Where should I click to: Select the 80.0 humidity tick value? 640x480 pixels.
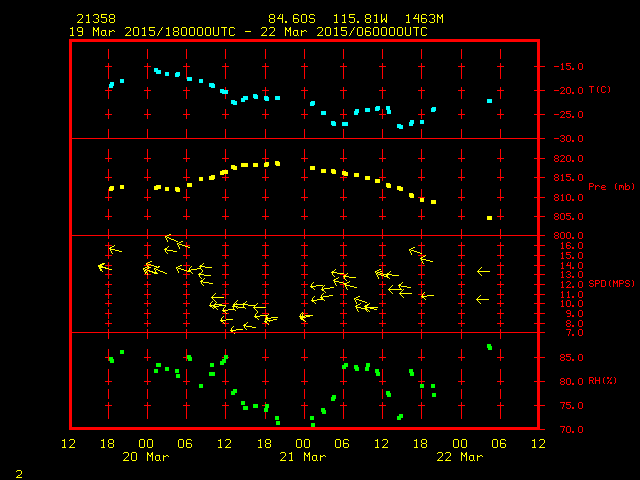coord(571,382)
